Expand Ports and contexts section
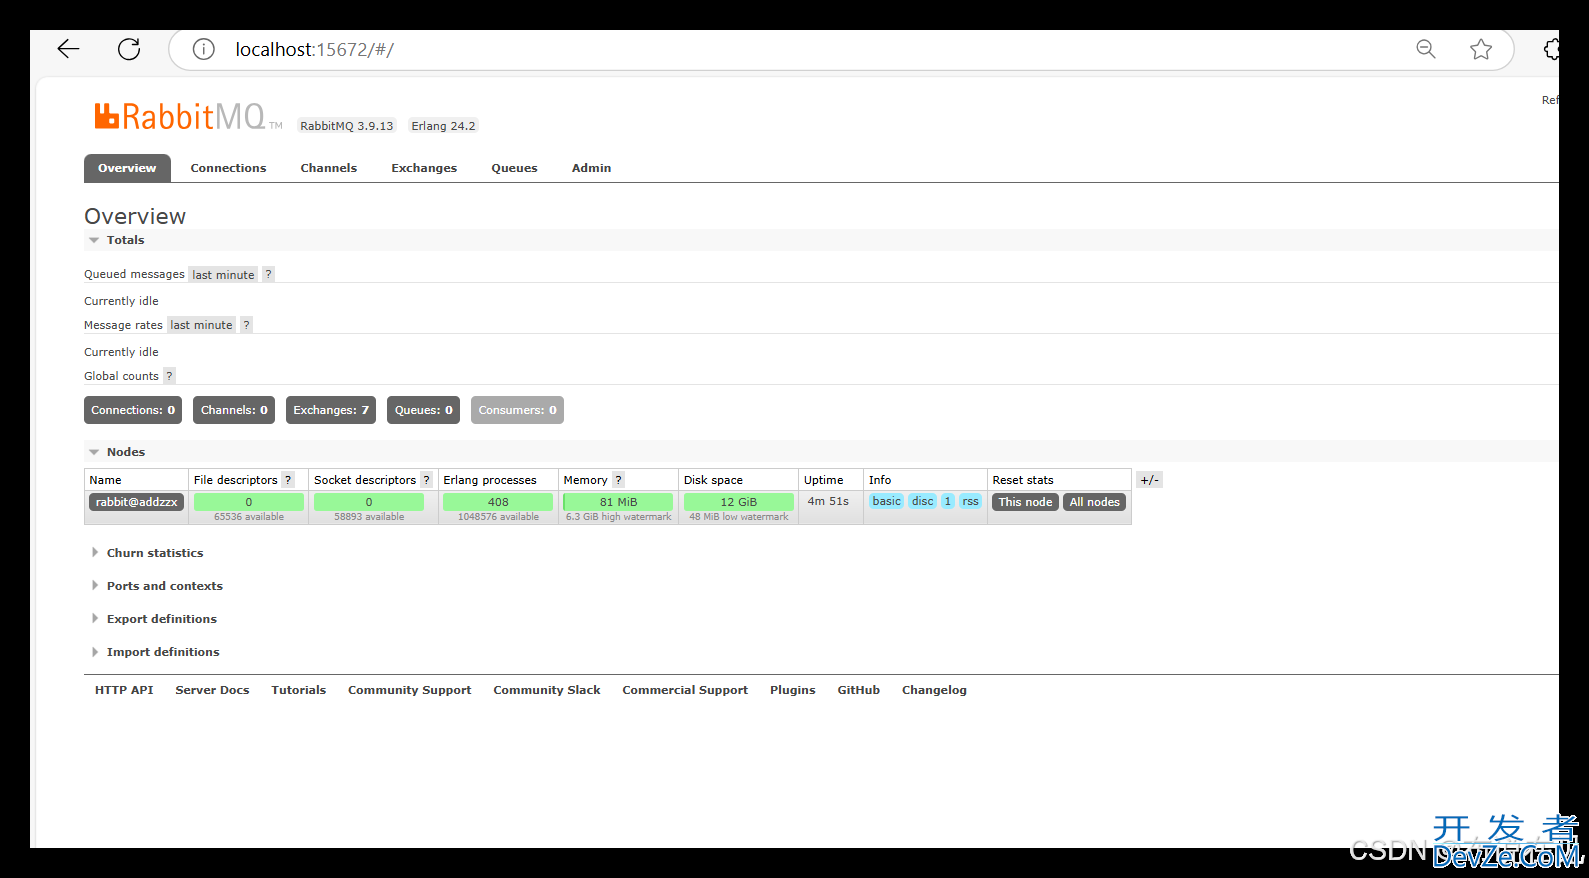Screen dimensions: 1589x878 (158, 586)
